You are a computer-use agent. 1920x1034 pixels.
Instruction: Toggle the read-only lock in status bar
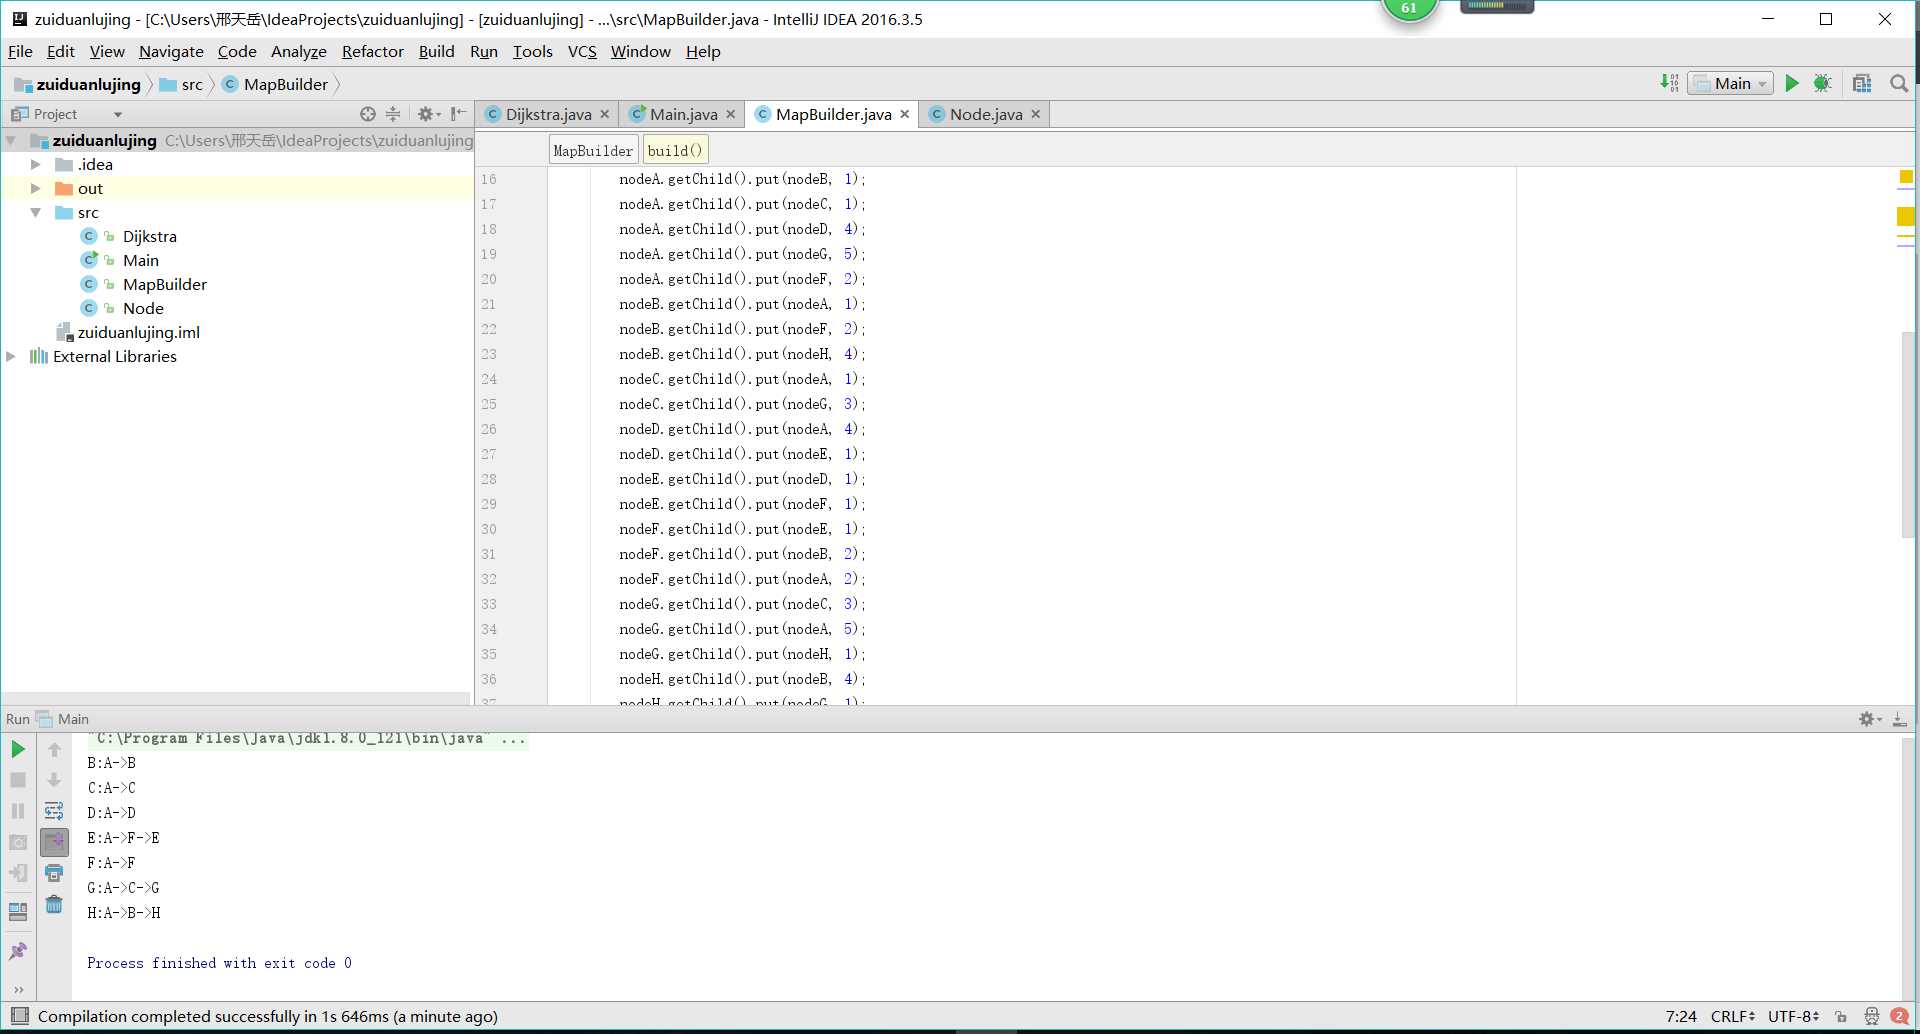[x=1841, y=1016]
